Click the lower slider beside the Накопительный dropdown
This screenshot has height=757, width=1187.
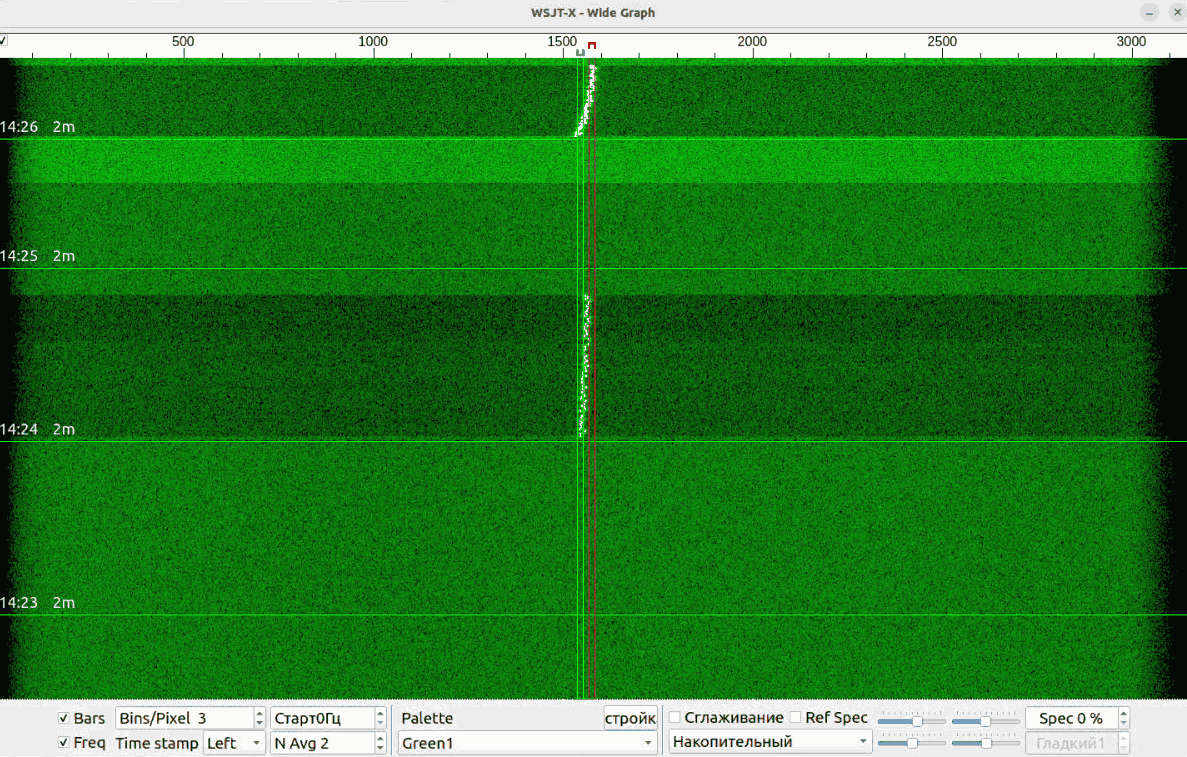(x=911, y=743)
